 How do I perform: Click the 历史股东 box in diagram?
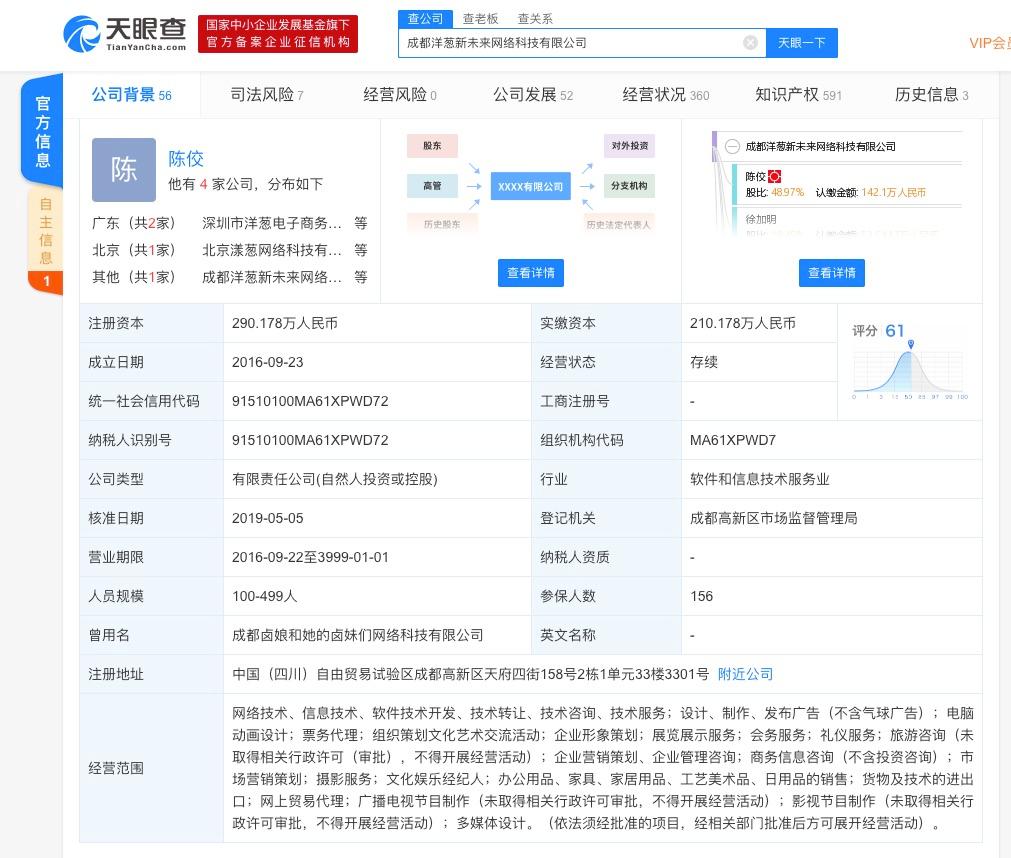click(x=442, y=224)
